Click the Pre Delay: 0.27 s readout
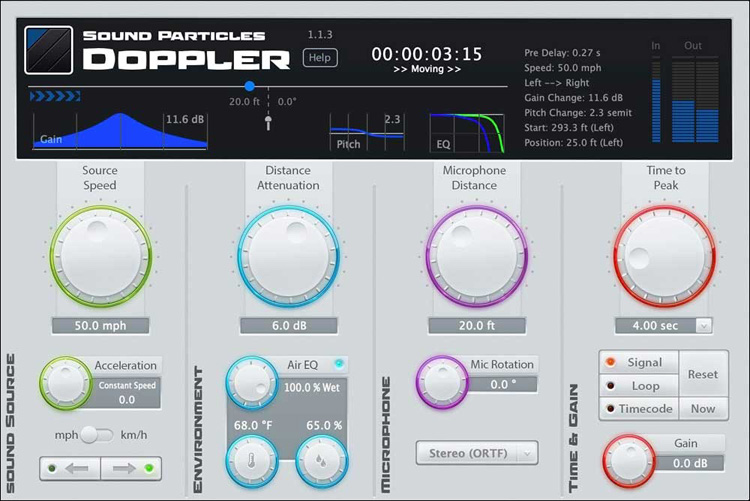 click(x=562, y=53)
